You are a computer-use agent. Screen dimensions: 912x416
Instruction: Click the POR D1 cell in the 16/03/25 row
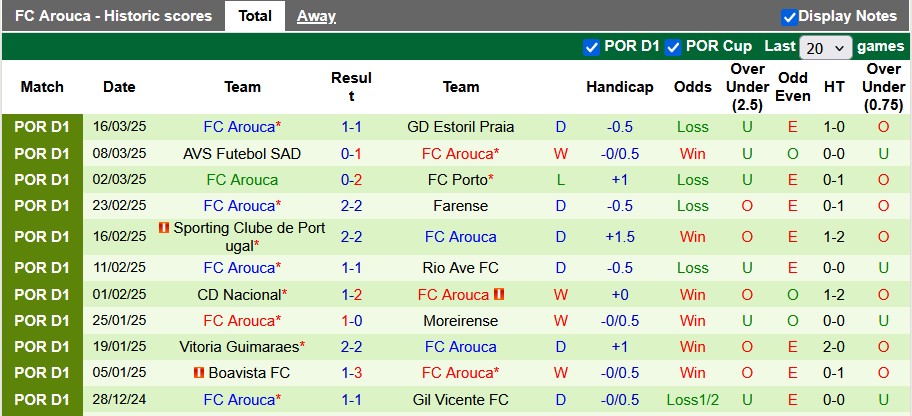point(42,127)
